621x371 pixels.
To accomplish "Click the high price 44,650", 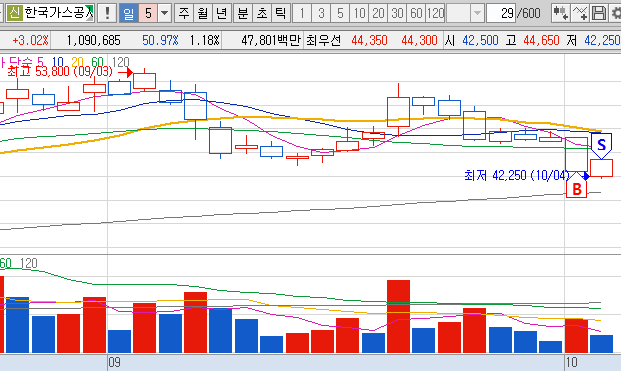I will (x=541, y=40).
